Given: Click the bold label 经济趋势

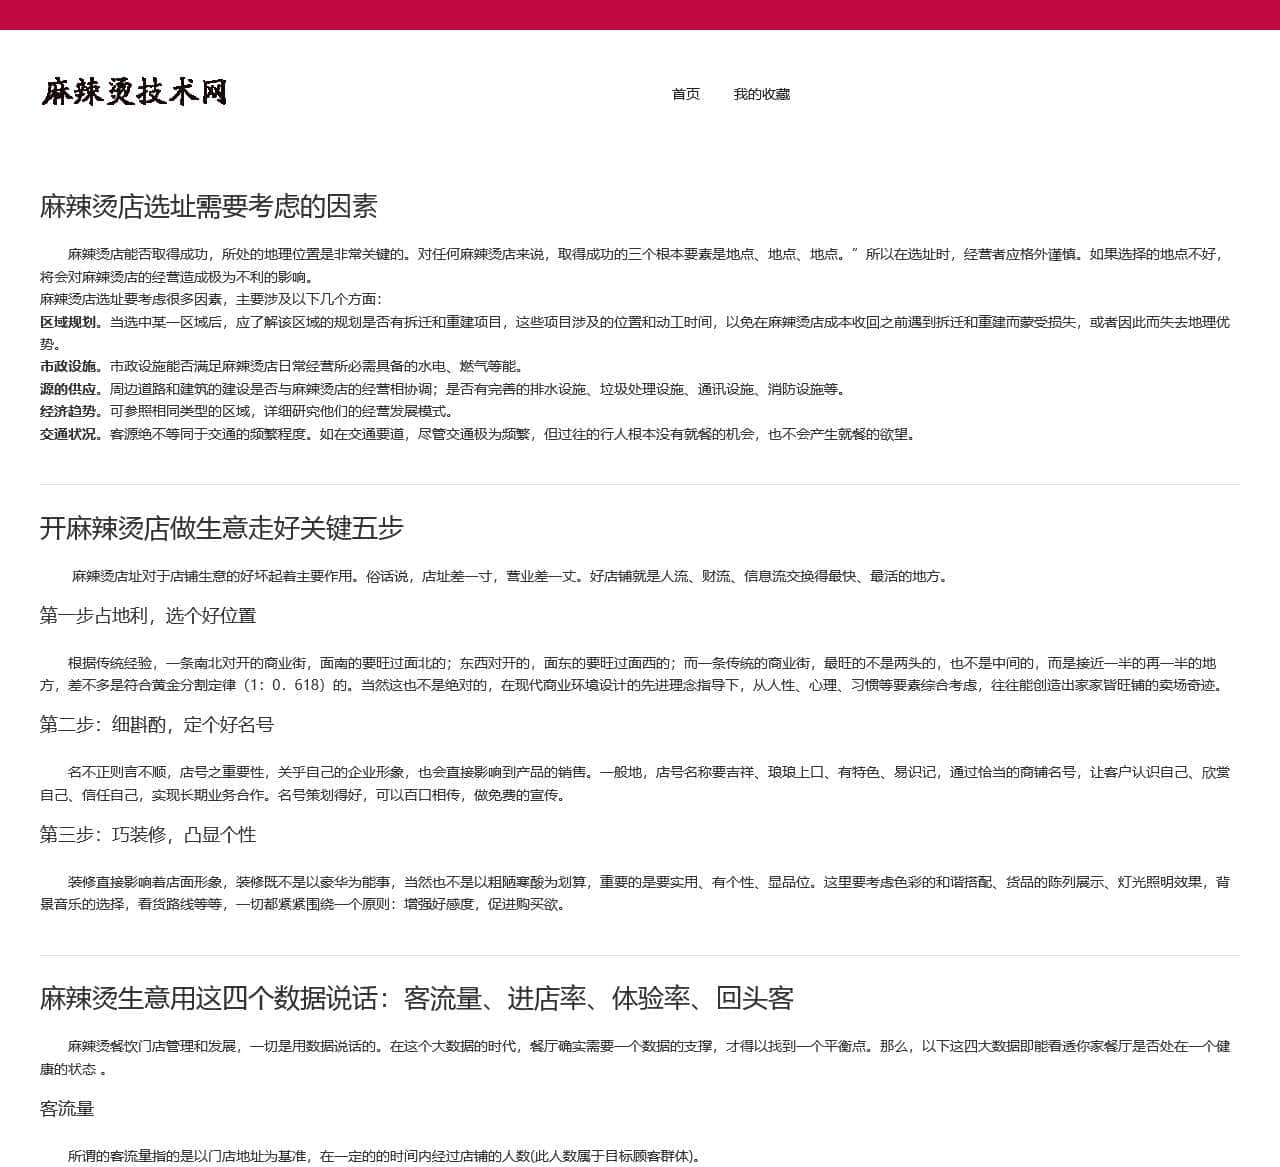Looking at the screenshot, I should pos(66,411).
